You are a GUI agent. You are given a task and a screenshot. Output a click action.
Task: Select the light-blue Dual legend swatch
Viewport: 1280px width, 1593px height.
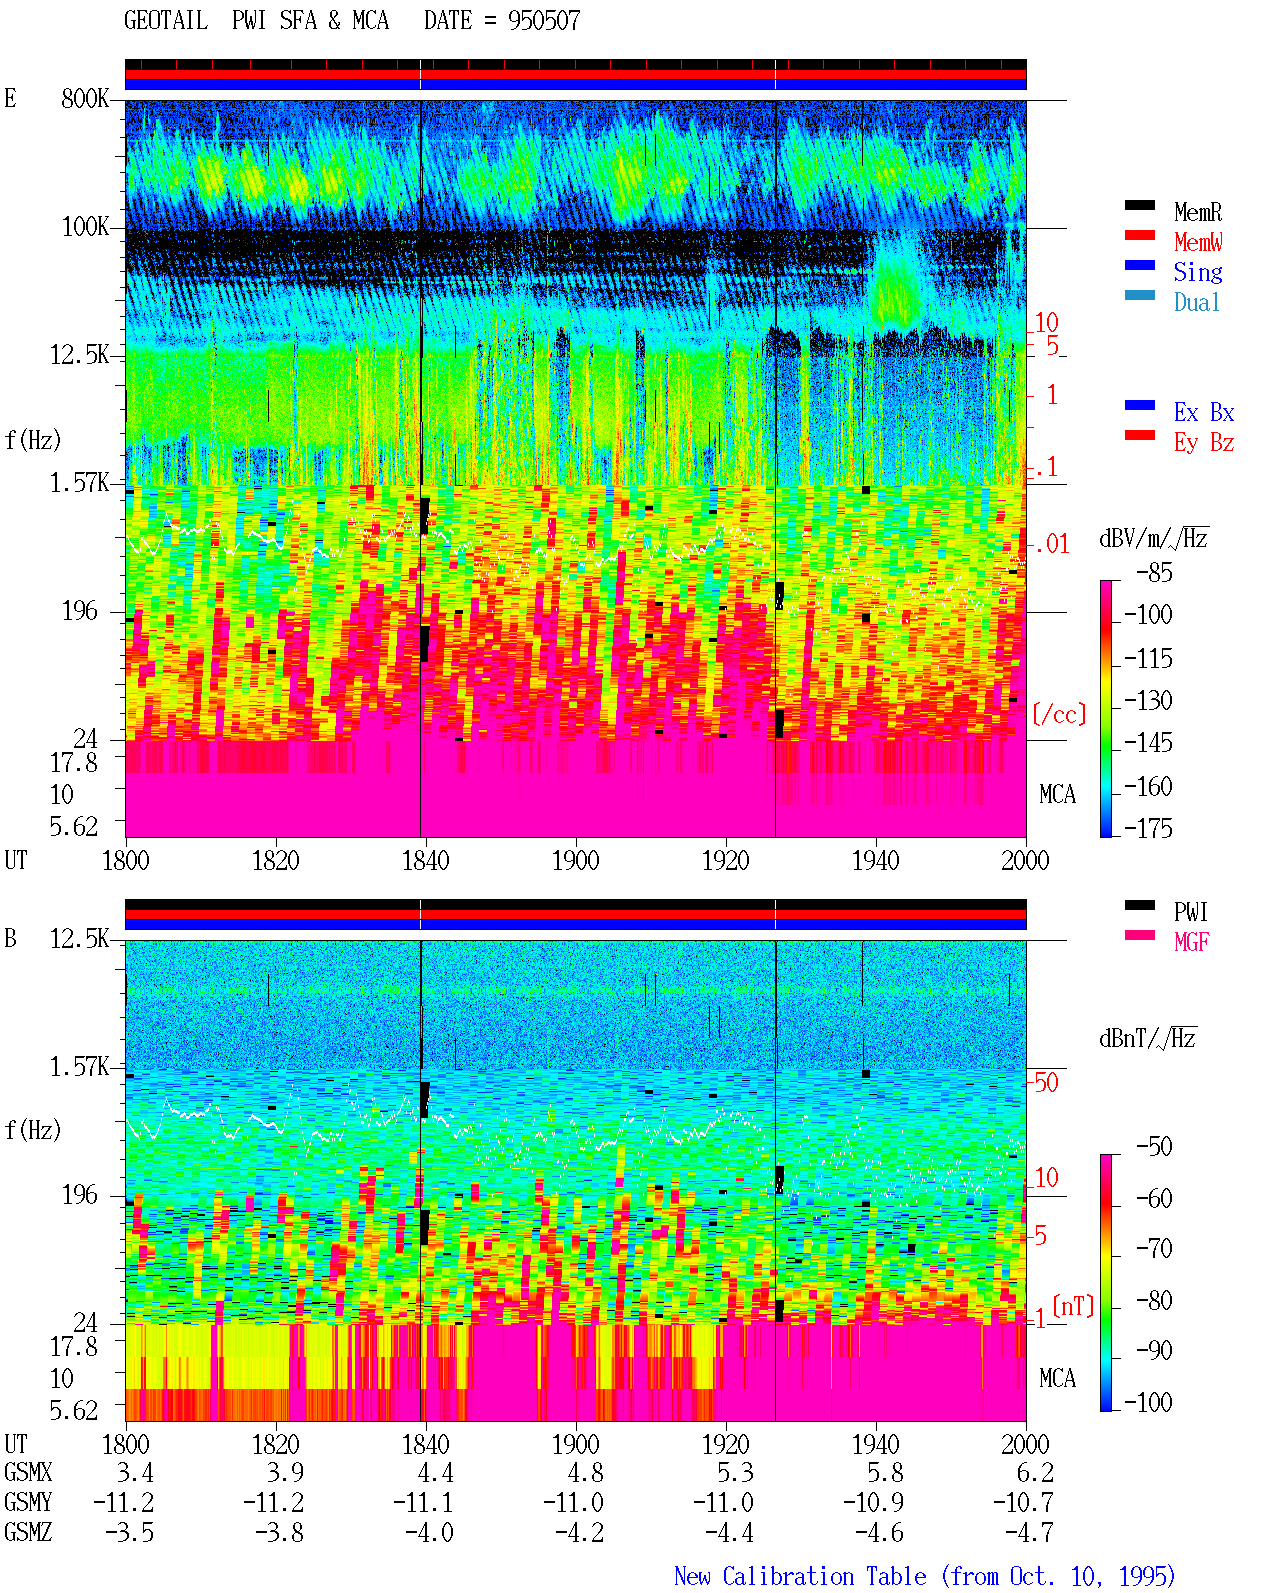1140,295
